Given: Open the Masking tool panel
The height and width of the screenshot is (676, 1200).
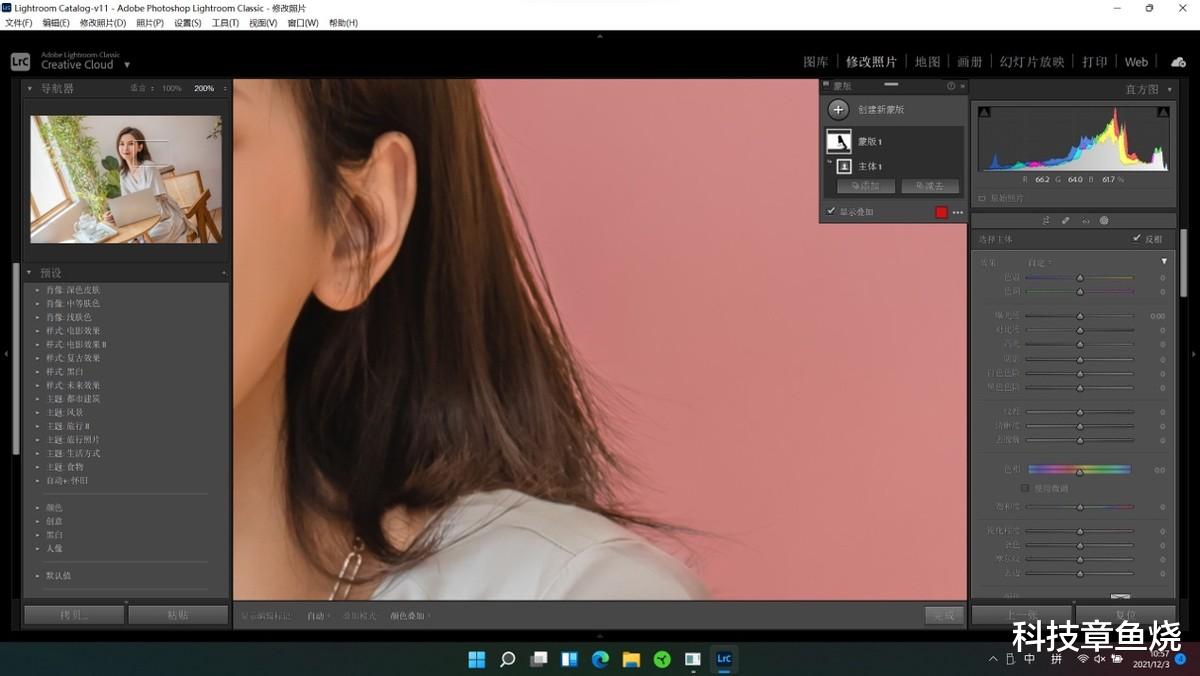Looking at the screenshot, I should [x=1104, y=220].
